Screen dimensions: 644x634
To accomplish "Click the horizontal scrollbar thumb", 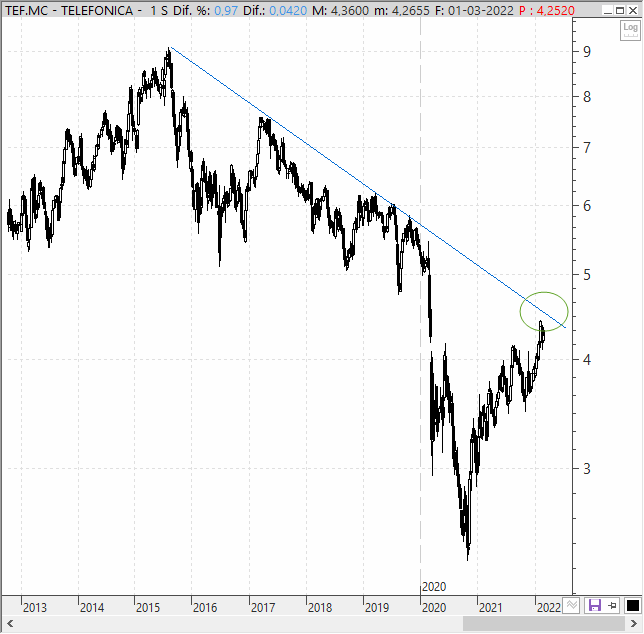I will coord(544,624).
